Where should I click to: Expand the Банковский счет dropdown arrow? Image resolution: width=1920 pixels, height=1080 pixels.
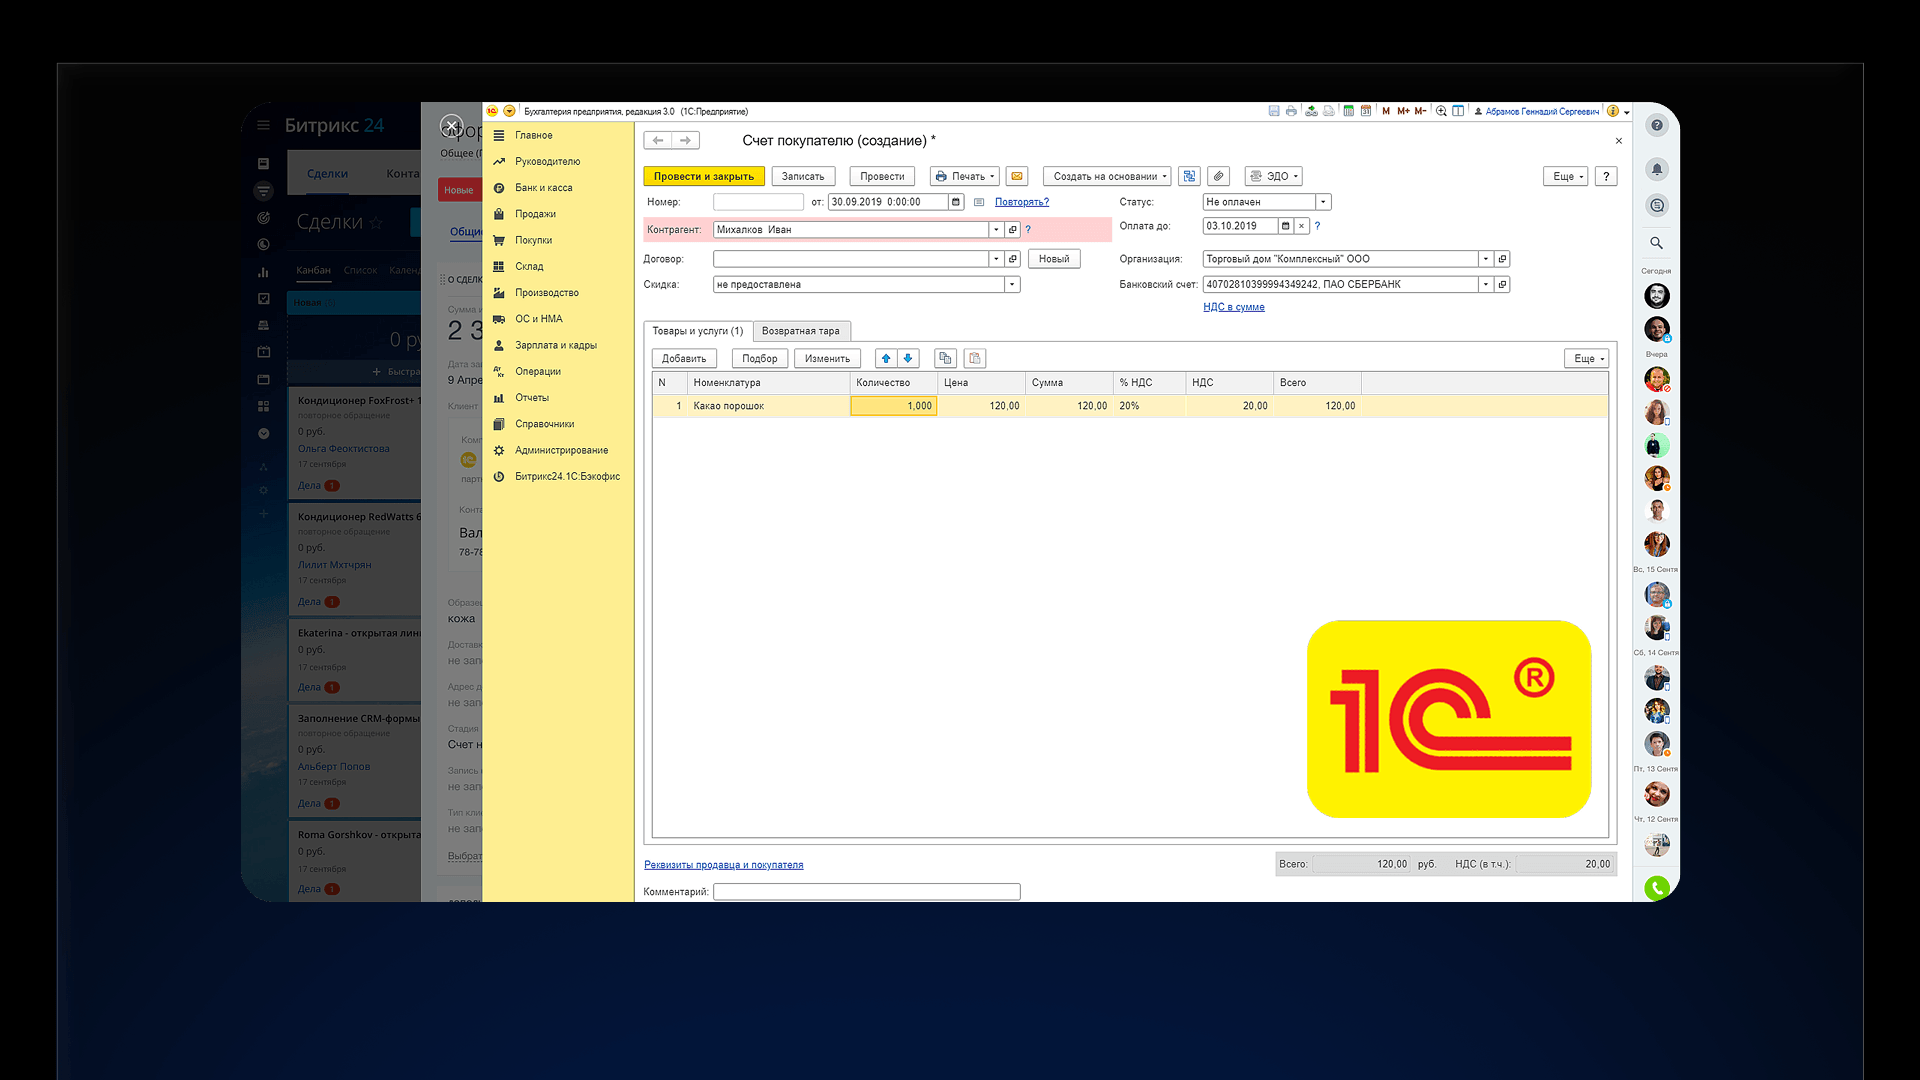[x=1486, y=285]
